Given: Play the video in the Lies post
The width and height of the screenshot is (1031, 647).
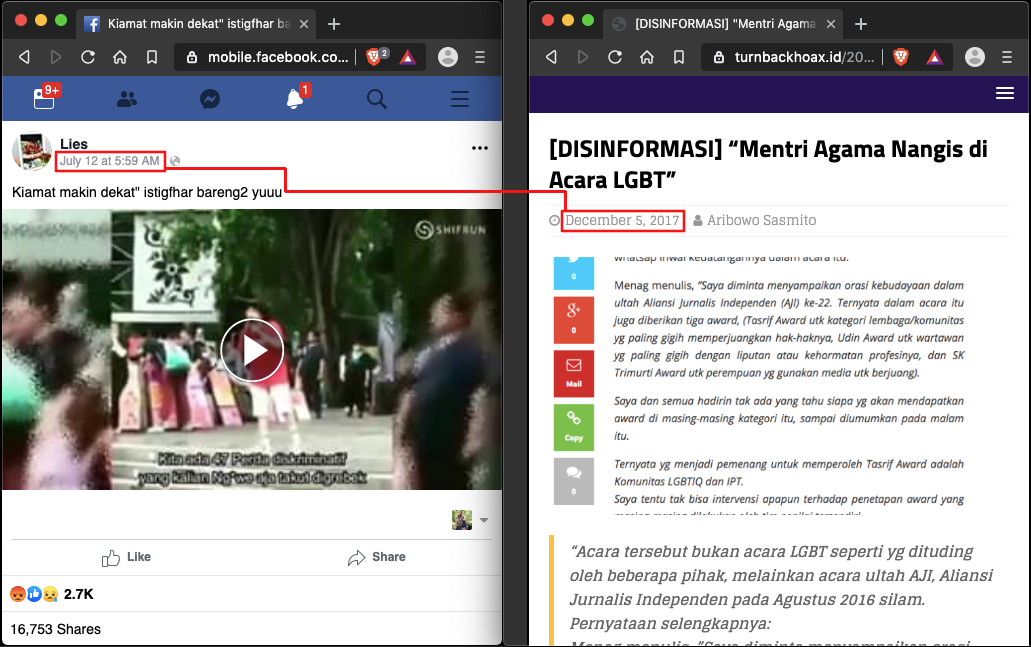Looking at the screenshot, I should 252,350.
